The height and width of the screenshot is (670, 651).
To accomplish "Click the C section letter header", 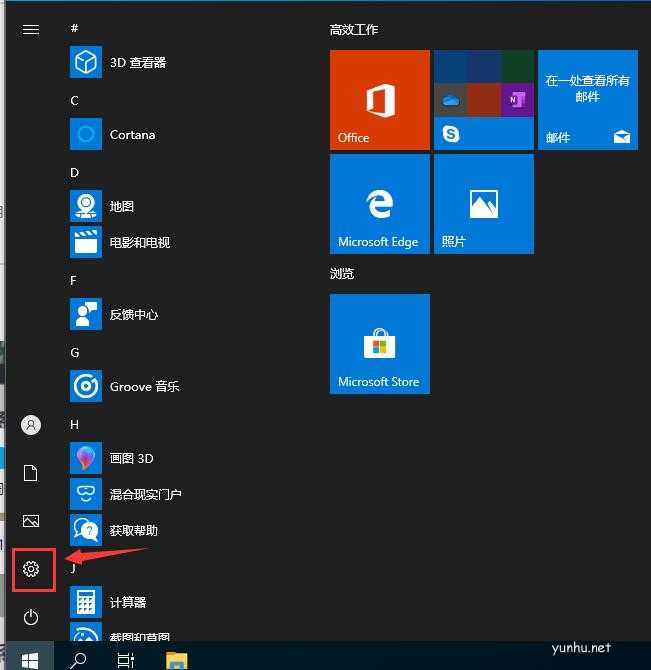I will tap(74, 101).
